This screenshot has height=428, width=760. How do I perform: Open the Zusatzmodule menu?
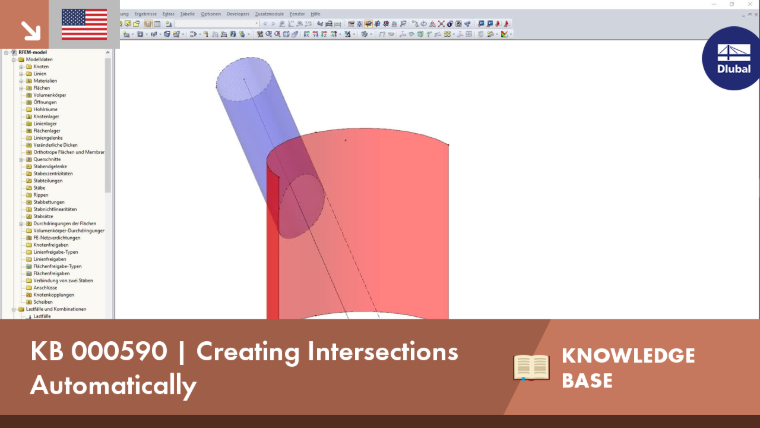coord(269,14)
